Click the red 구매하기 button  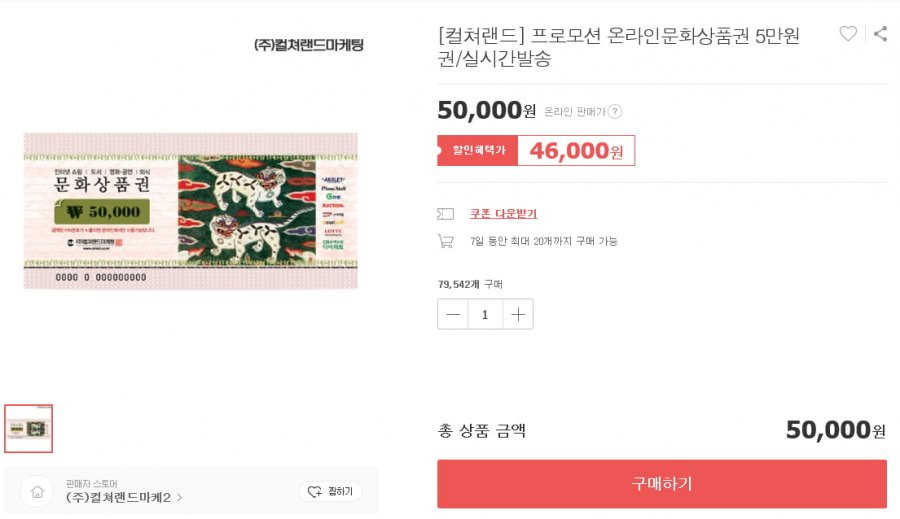[x=662, y=483]
